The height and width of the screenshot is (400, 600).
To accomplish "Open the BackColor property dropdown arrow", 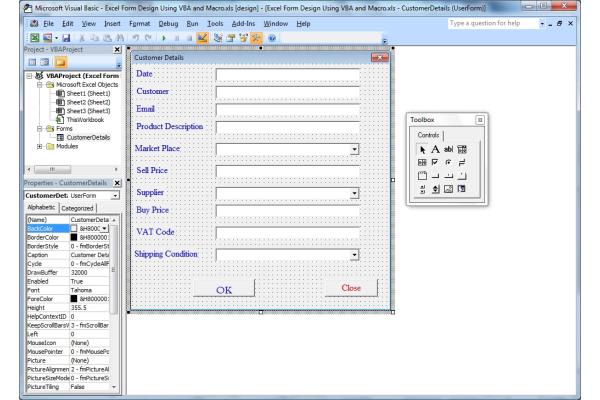I will [104, 229].
